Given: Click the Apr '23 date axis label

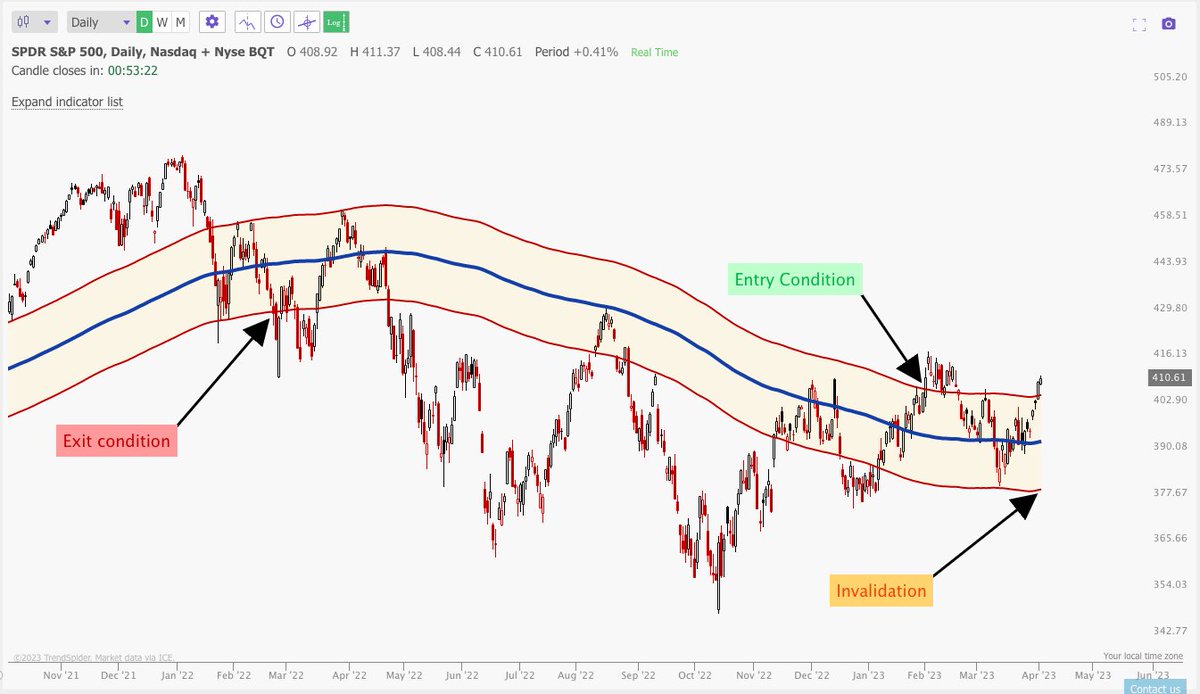Looking at the screenshot, I should (x=1037, y=676).
